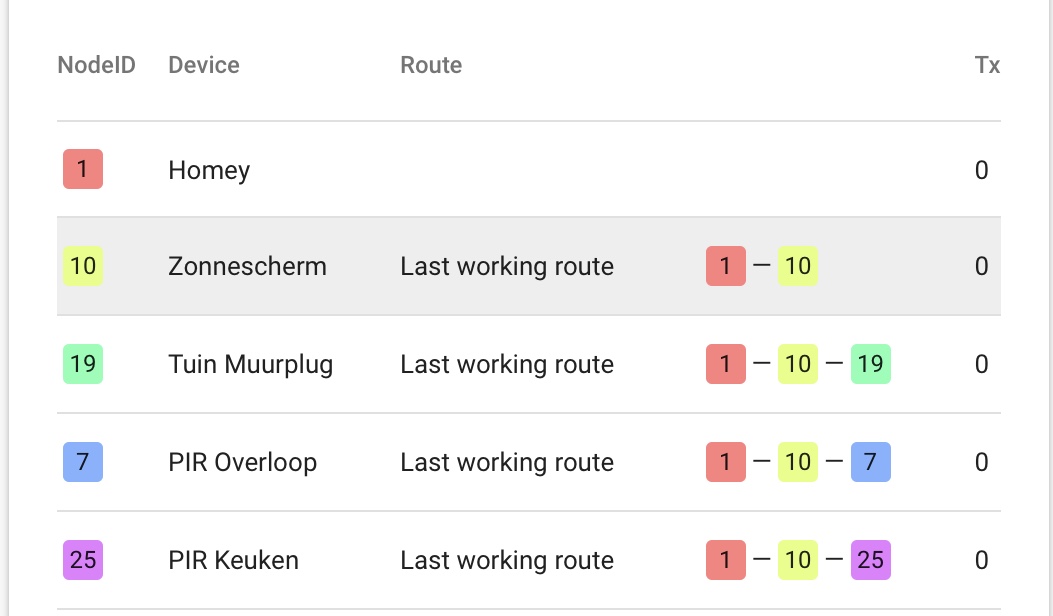Sort by the NodeID column header
Image resolution: width=1053 pixels, height=616 pixels.
pos(96,65)
